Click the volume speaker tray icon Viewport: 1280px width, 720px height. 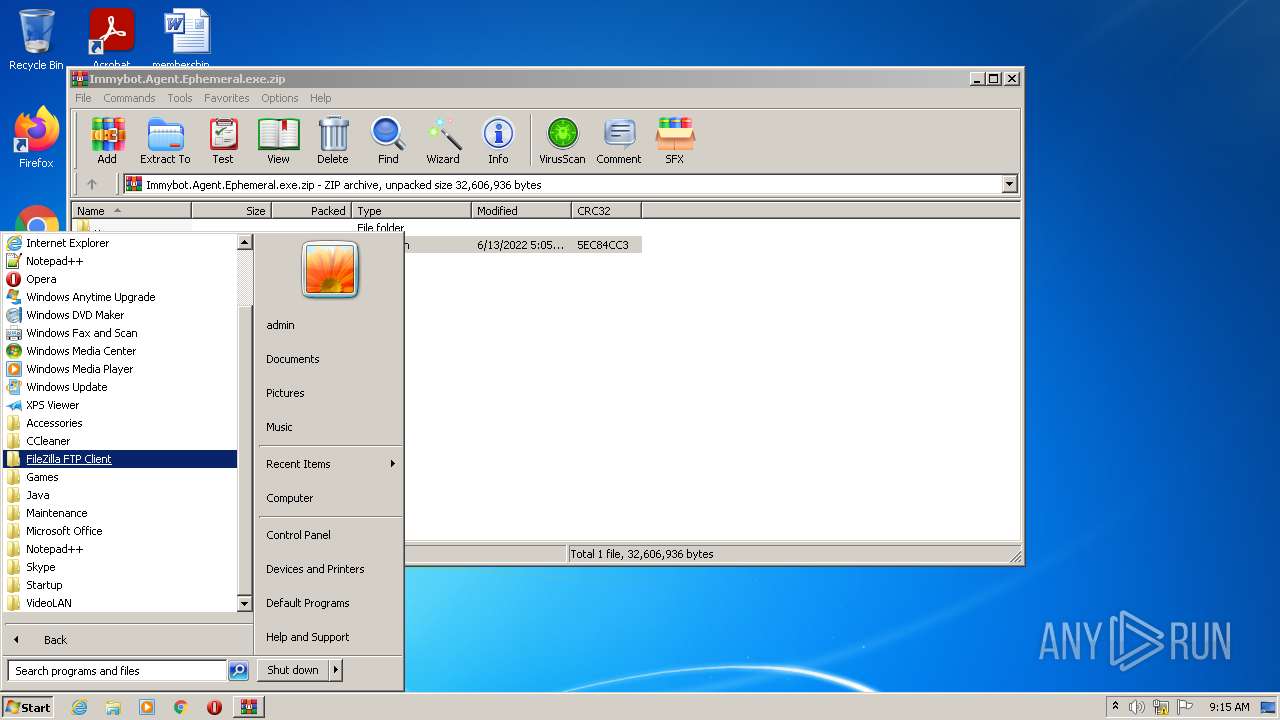click(1137, 707)
